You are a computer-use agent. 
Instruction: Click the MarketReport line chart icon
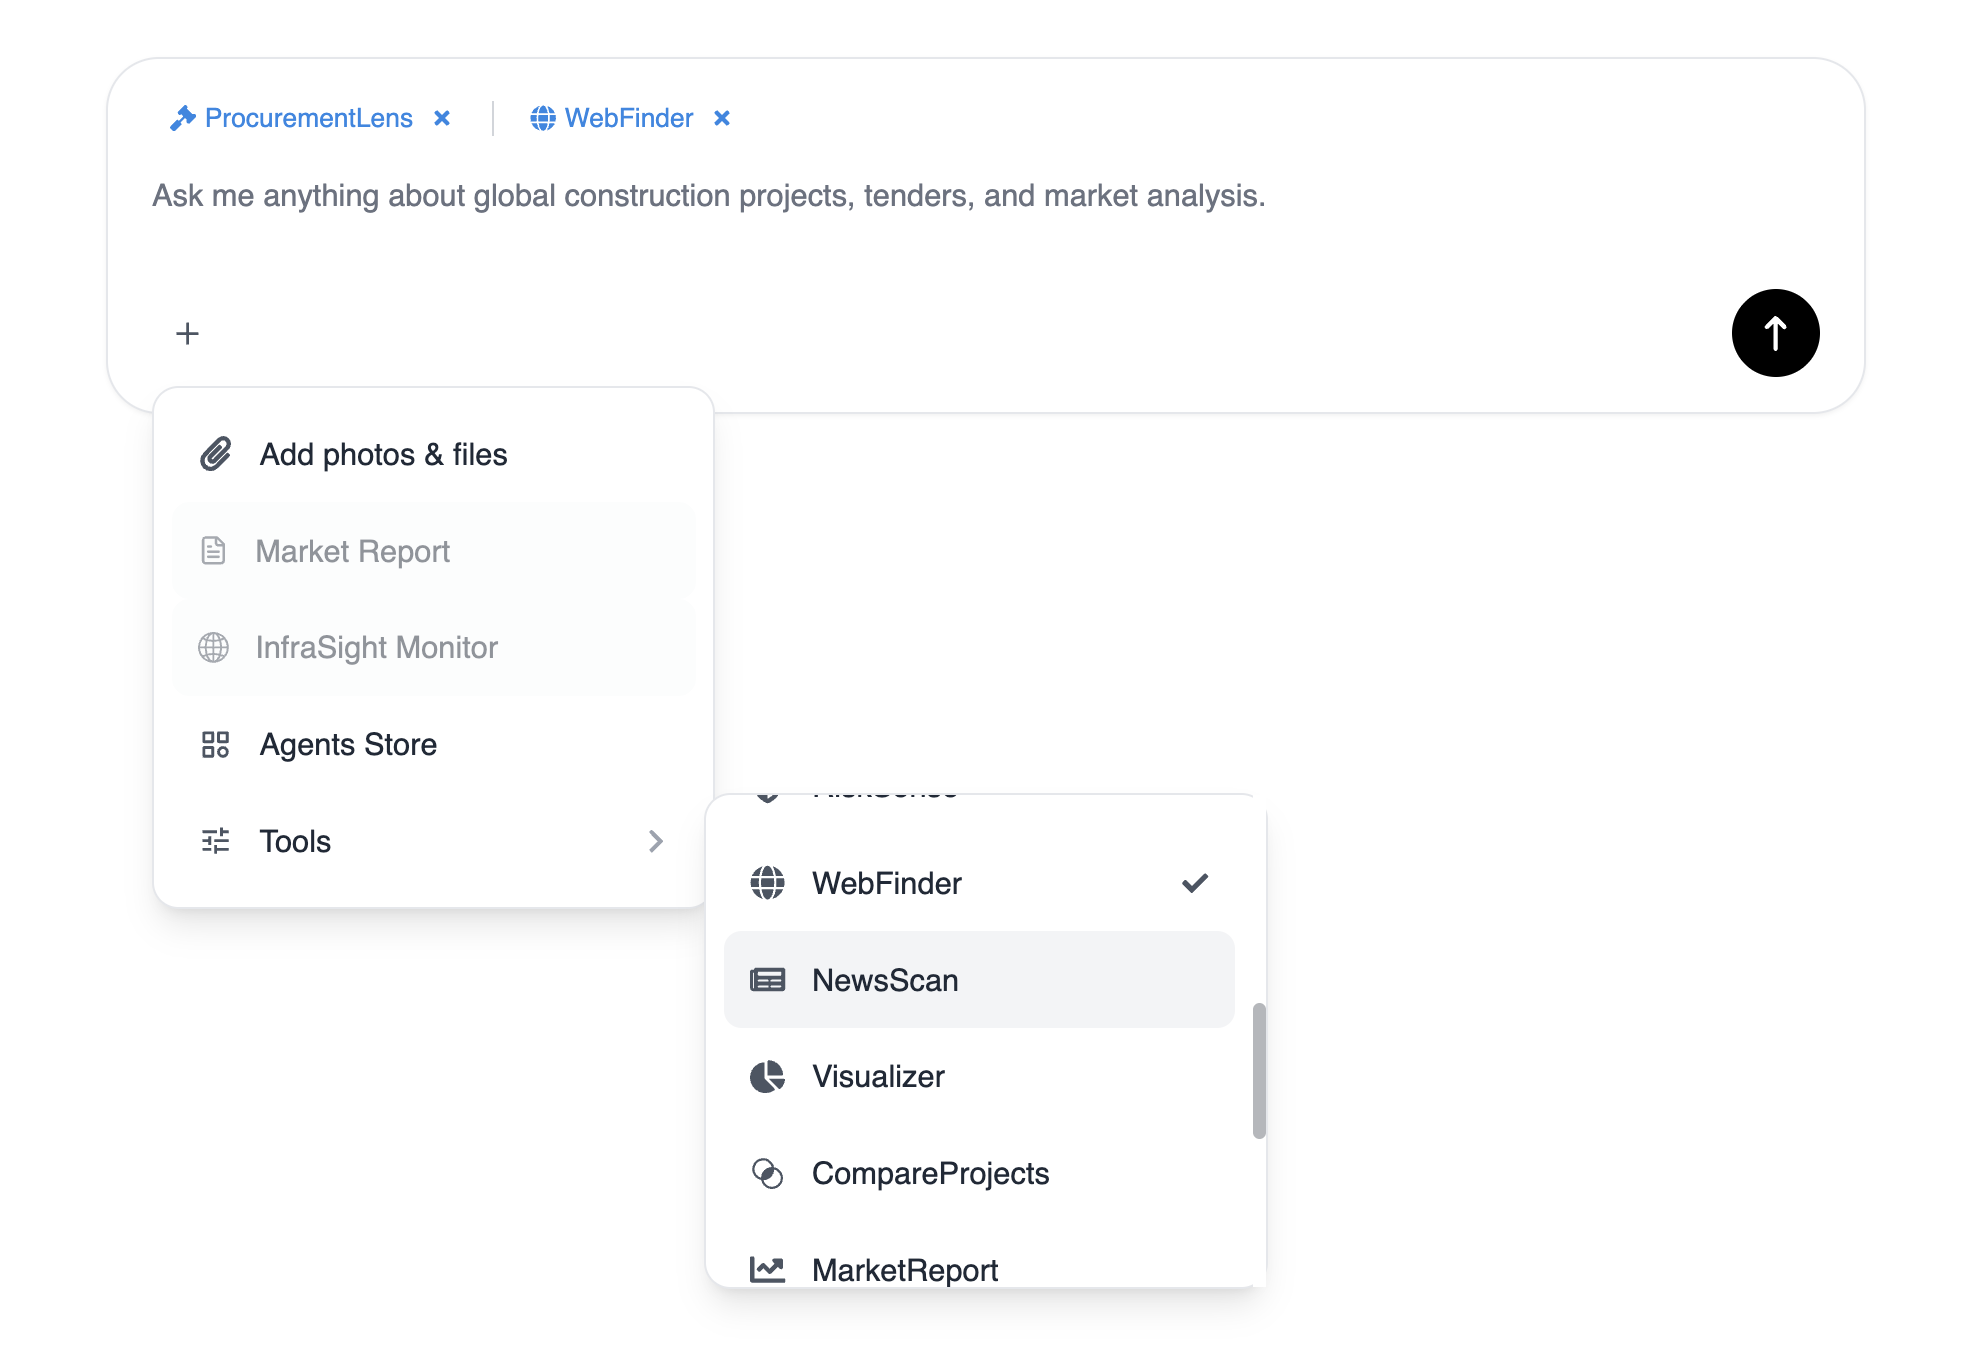click(x=767, y=1270)
